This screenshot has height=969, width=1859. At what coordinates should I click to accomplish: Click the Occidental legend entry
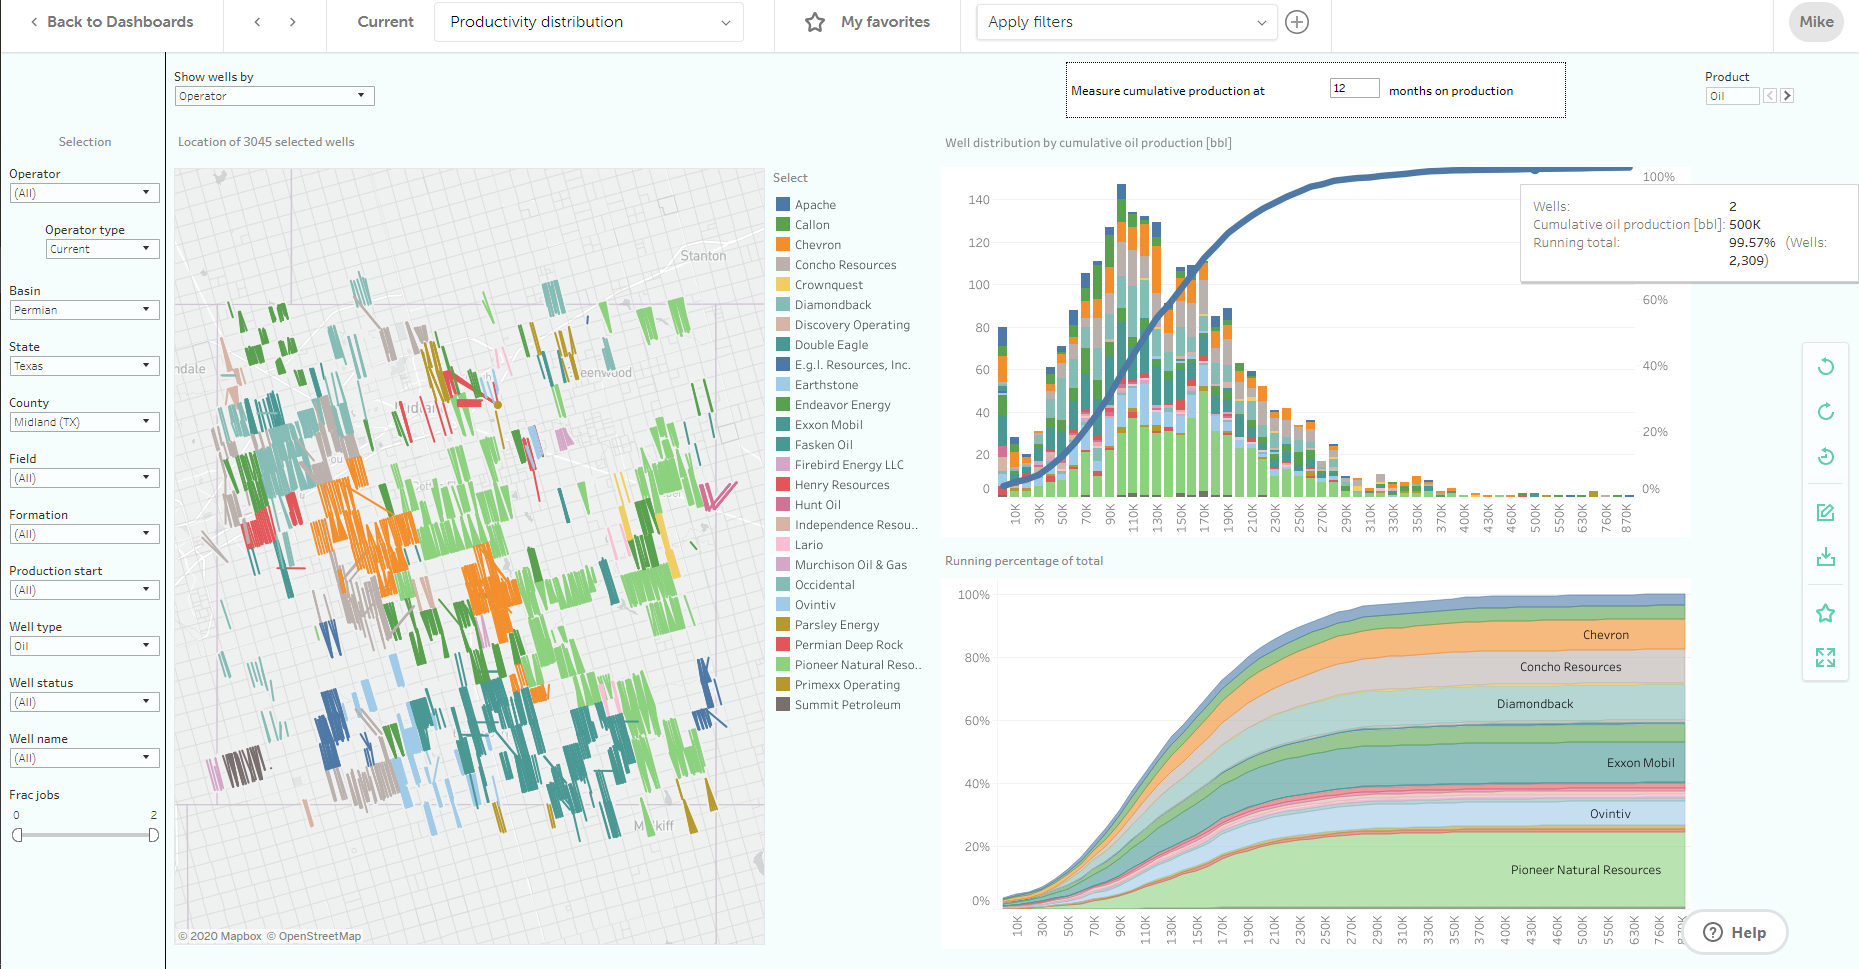[824, 585]
